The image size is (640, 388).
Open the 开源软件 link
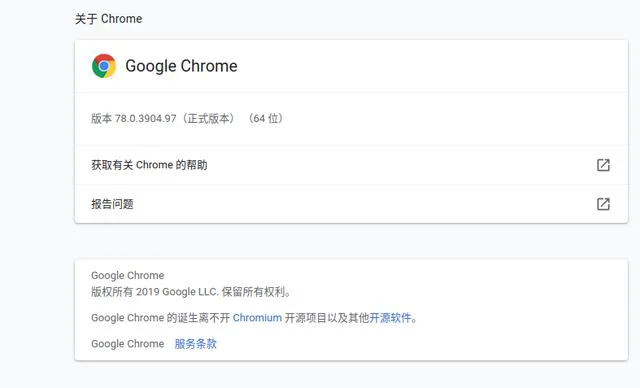(x=390, y=317)
